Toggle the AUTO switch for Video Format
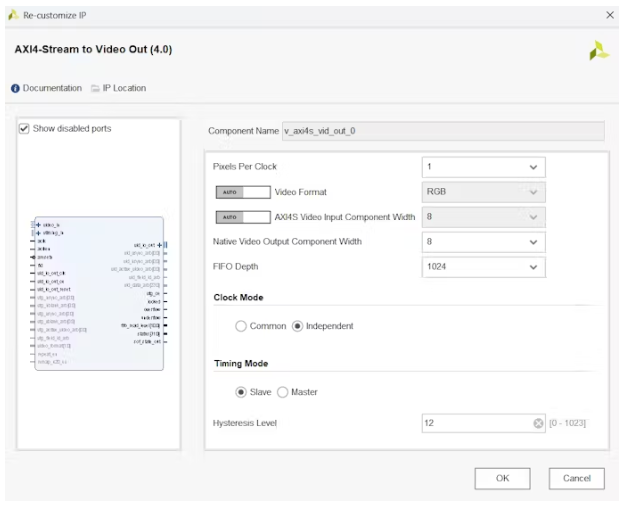Screen dimensions: 620x515 click(241, 191)
